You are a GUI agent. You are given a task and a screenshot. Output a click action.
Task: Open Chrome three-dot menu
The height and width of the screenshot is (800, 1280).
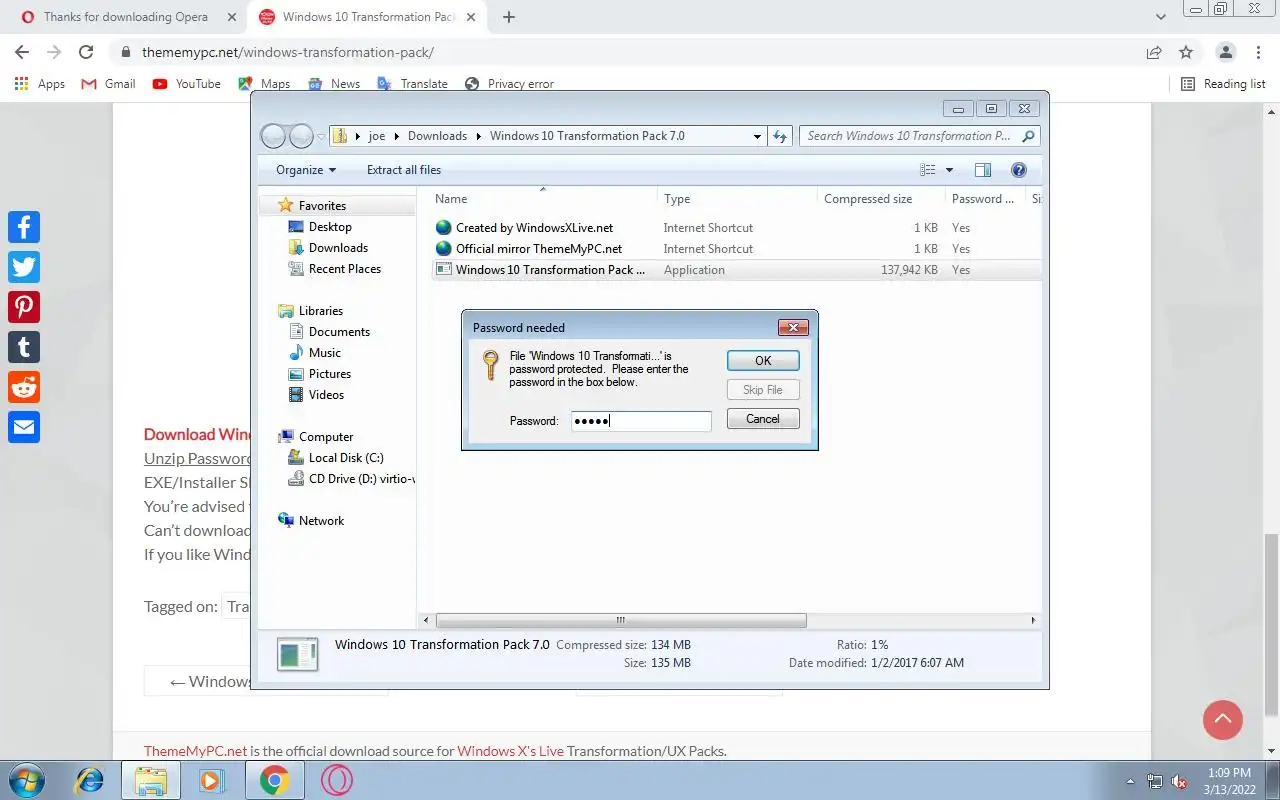1258,52
